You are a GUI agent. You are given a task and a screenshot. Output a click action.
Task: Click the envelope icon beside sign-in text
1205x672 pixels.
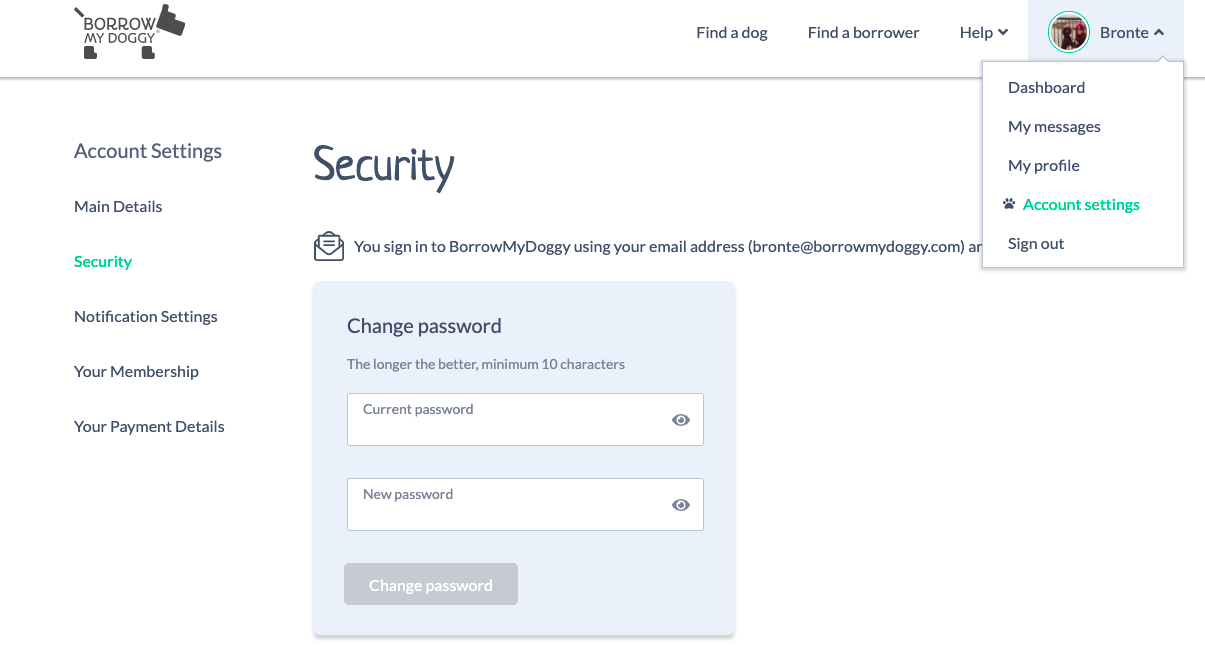329,246
